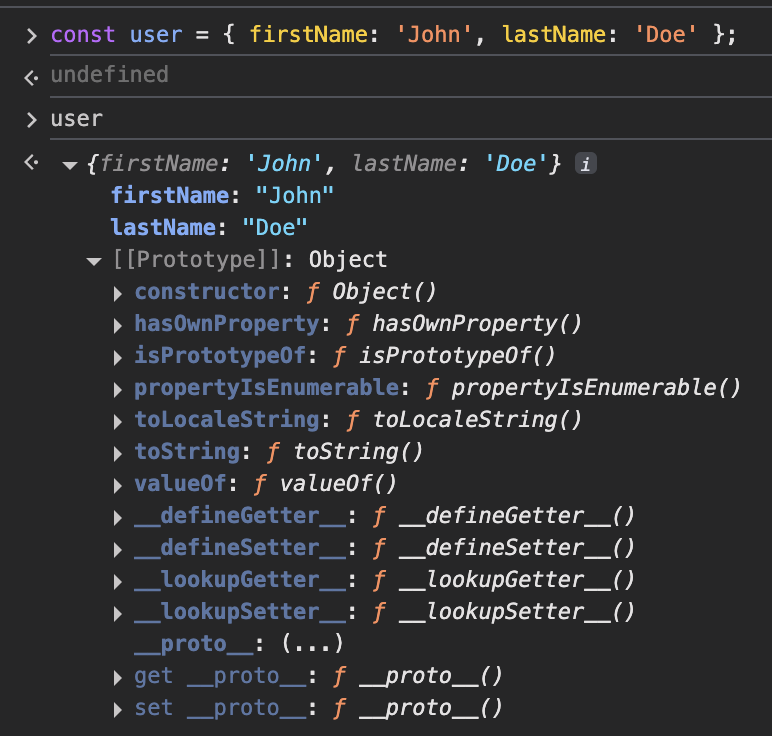Collapse the [[Prototype]] Object node
Screen dimensions: 772x736
(94, 261)
